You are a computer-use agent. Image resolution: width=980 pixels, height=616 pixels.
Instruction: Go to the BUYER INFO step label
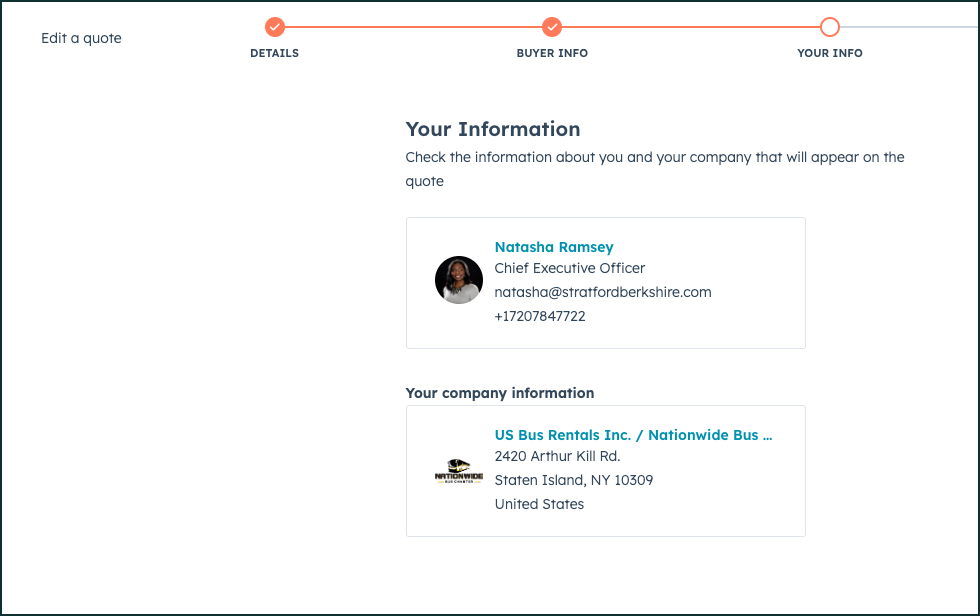tap(552, 53)
